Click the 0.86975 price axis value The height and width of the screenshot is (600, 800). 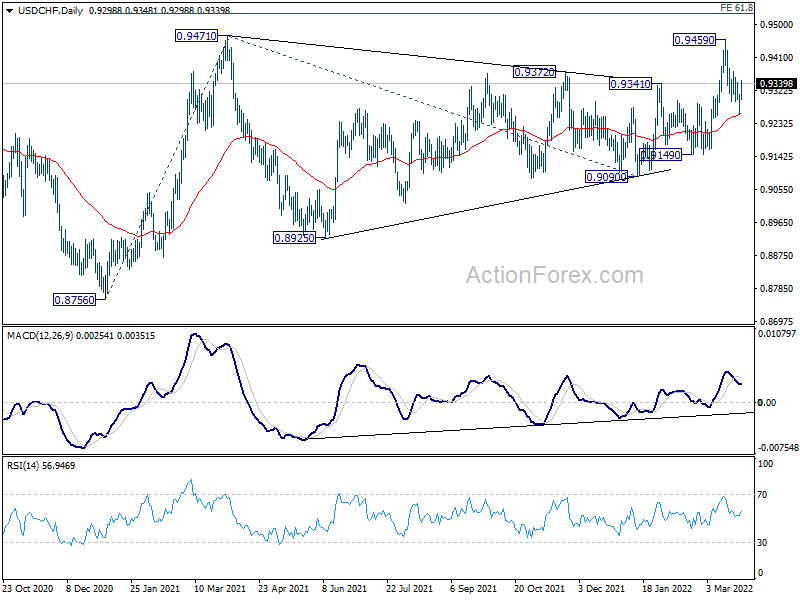click(777, 321)
